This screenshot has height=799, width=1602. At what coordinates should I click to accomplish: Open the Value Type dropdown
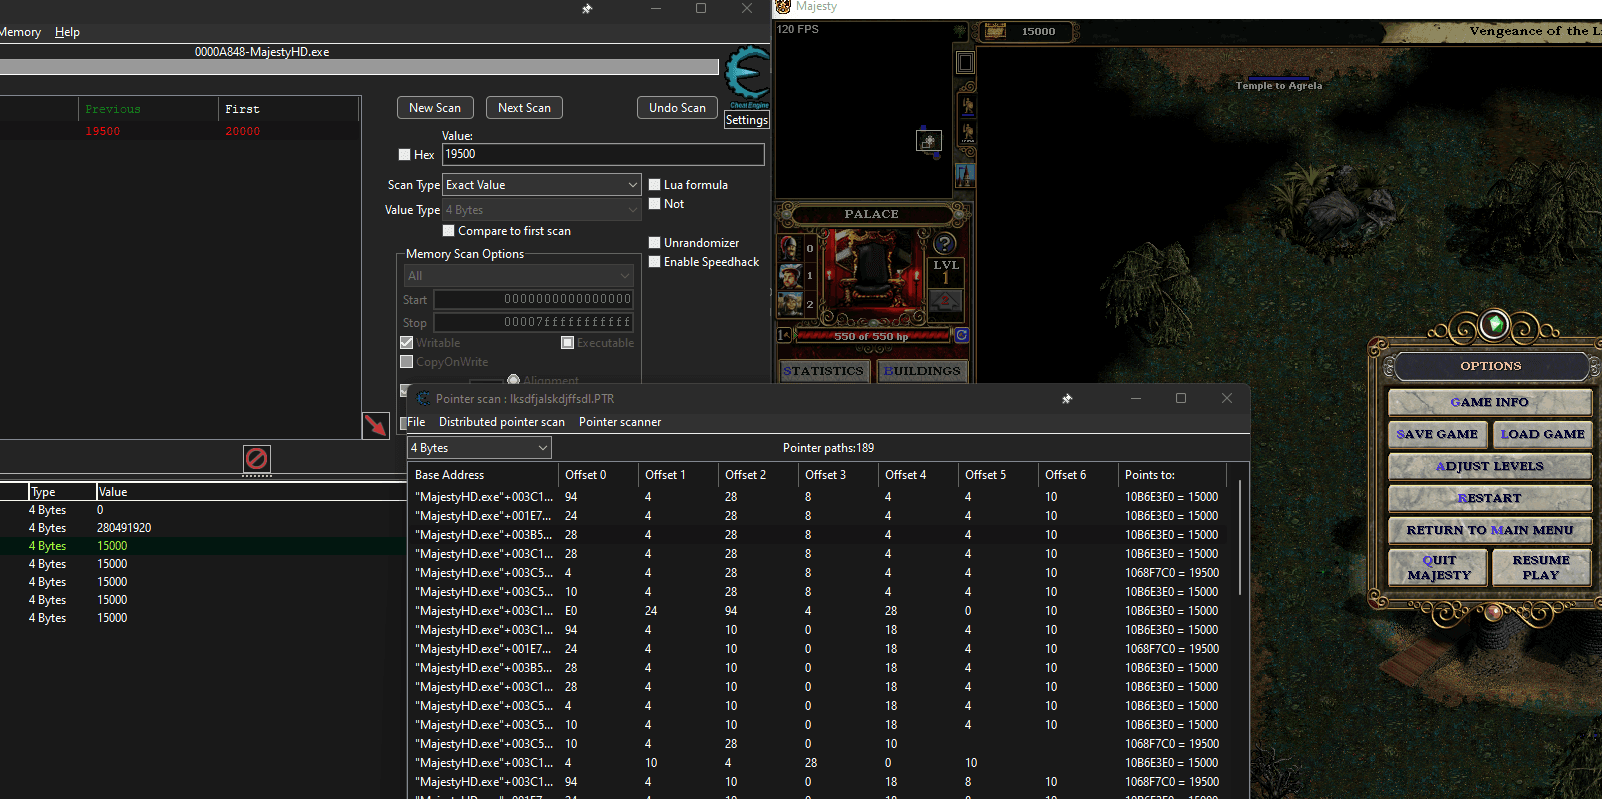(x=541, y=210)
